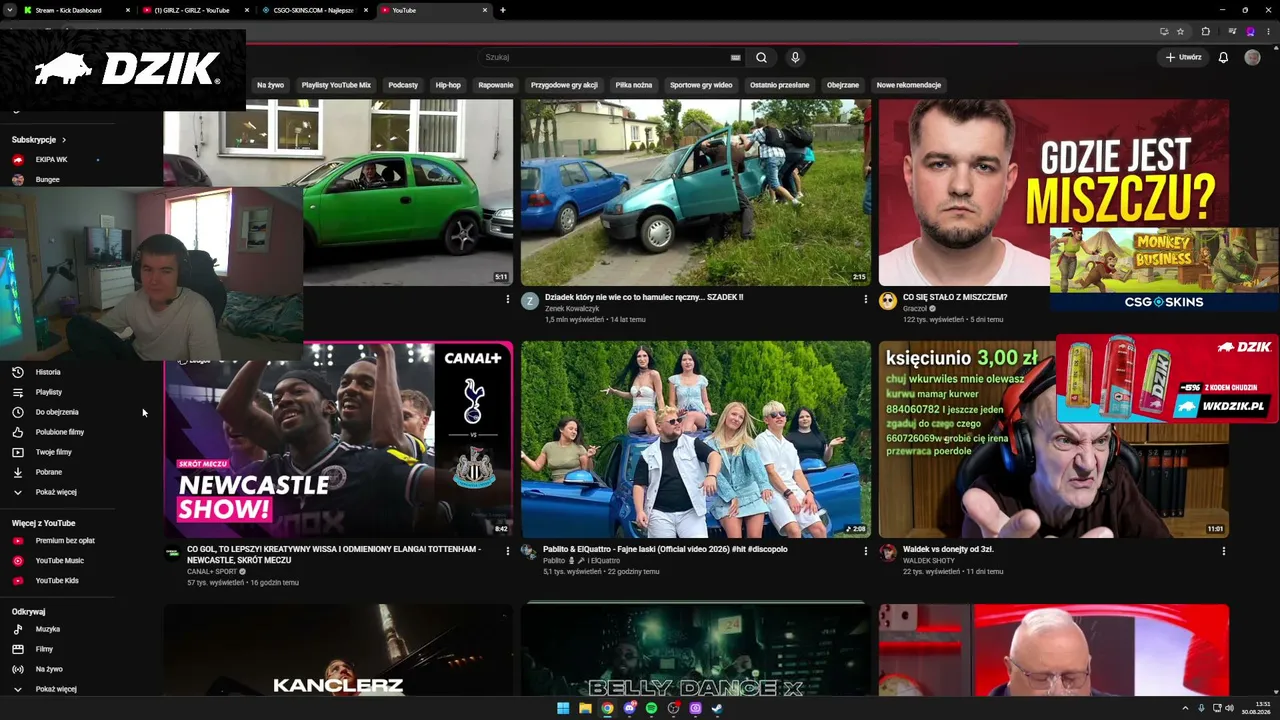The height and width of the screenshot is (720, 1280).
Task: Open YouTube Kids link in sidebar
Action: [x=56, y=581]
